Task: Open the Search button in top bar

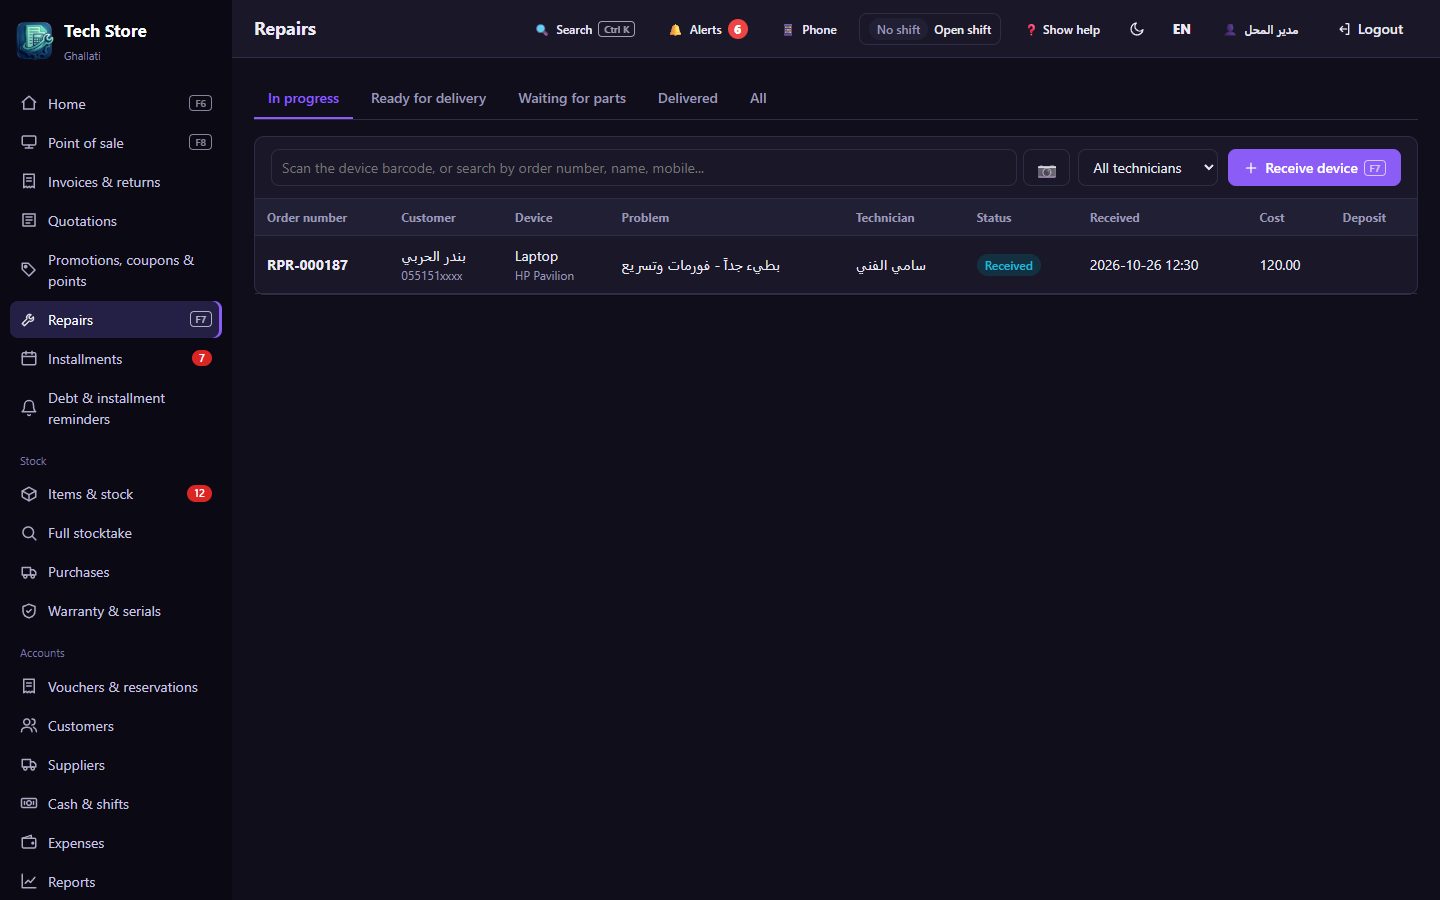Action: (x=585, y=29)
